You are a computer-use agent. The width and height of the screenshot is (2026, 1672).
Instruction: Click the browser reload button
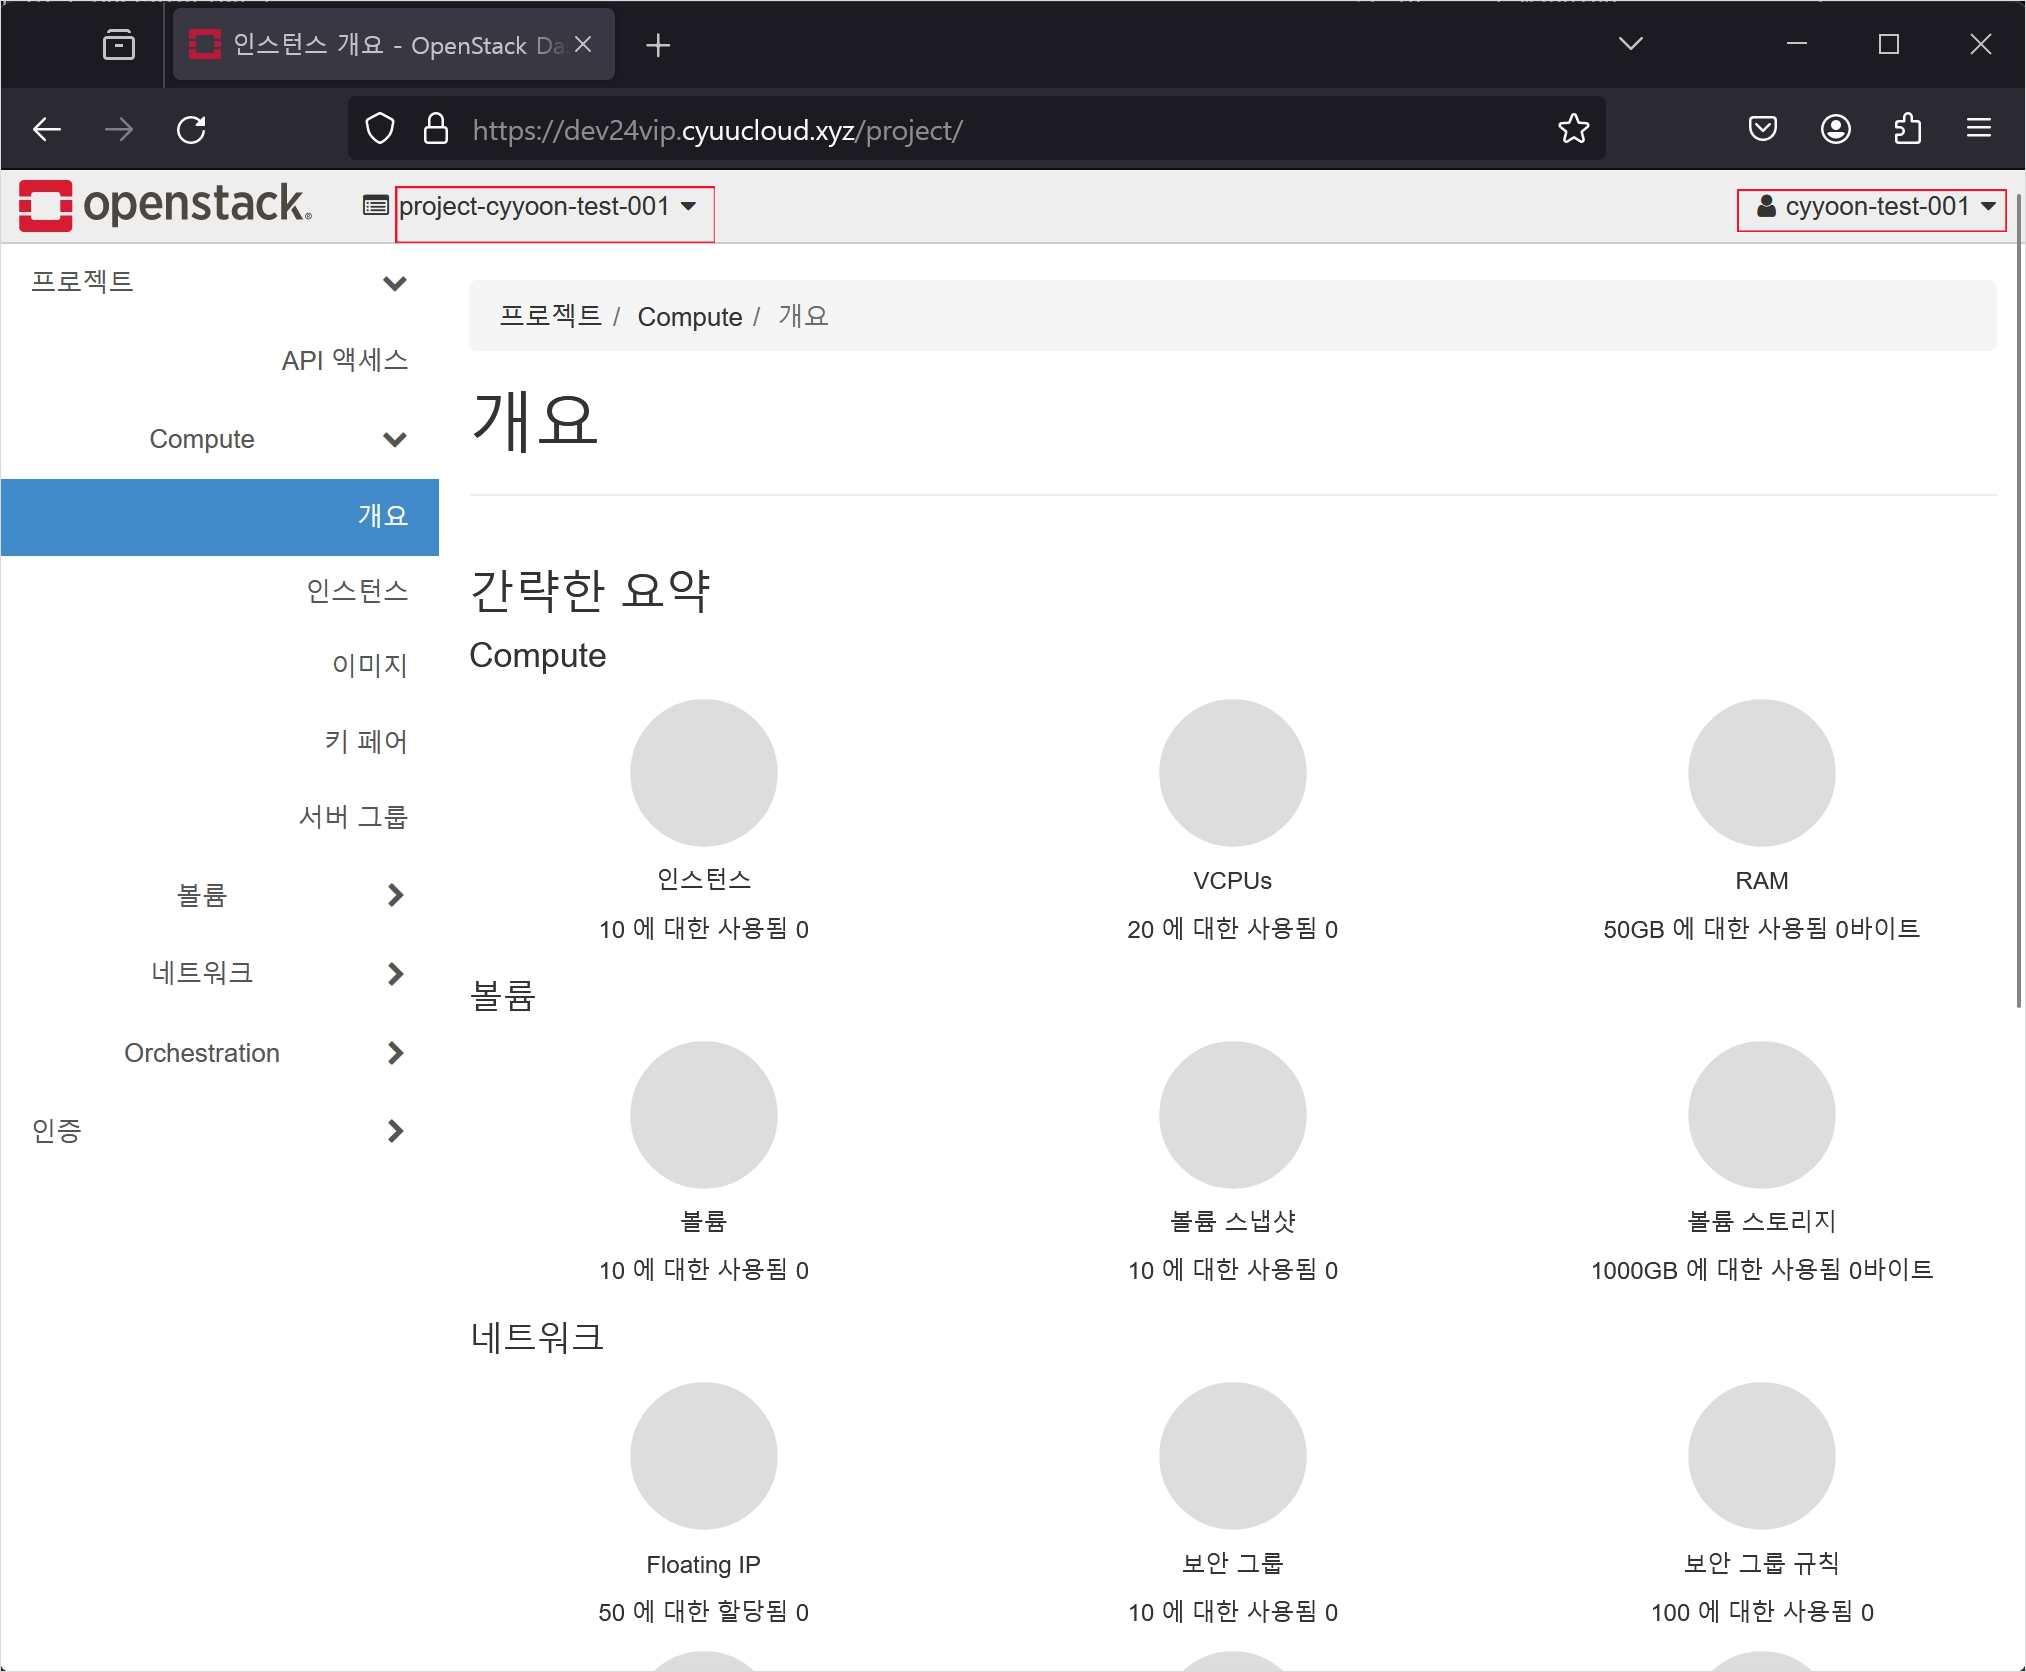tap(191, 129)
